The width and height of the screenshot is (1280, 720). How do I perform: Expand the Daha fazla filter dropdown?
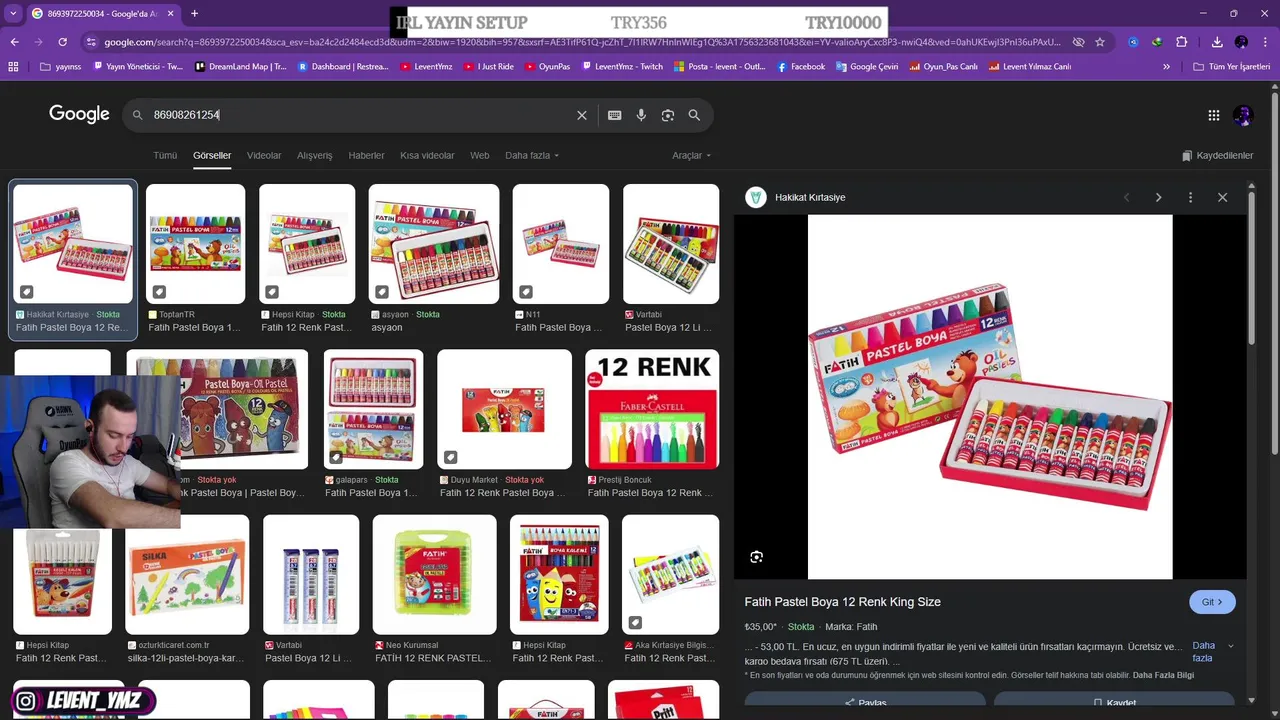click(x=532, y=155)
